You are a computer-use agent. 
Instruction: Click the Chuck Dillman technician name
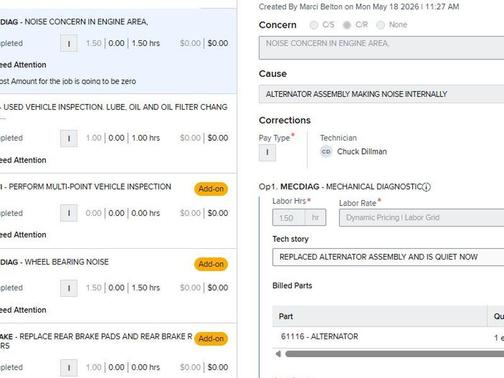[362, 152]
